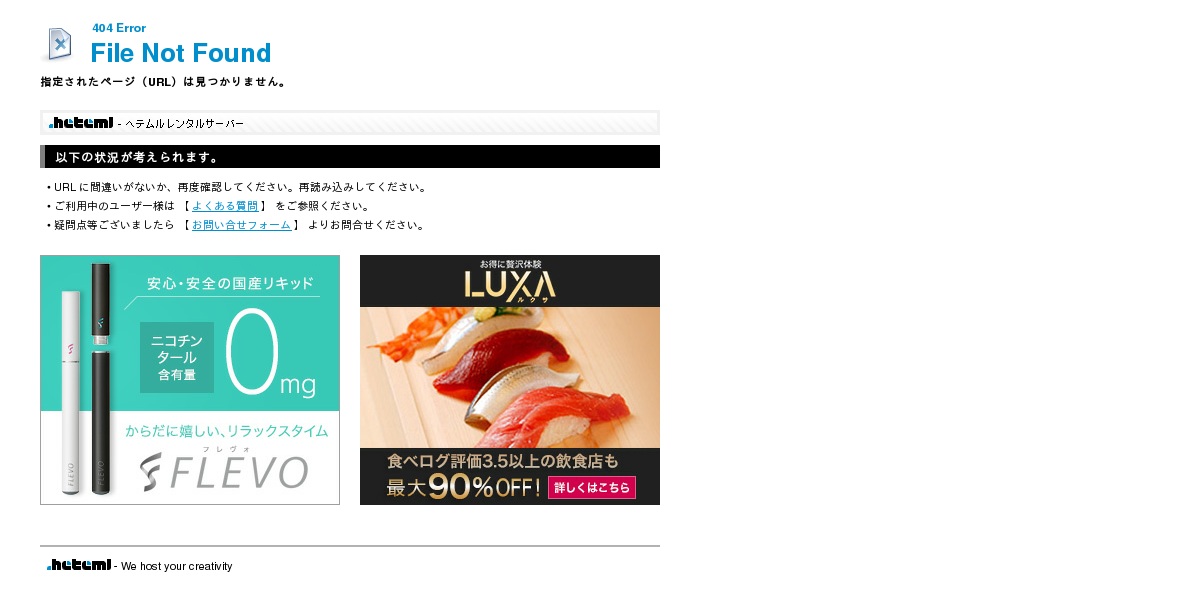Image resolution: width=1200 pixels, height=606 pixels.
Task: Open the お問い合せフォーム contact link
Action: click(241, 225)
